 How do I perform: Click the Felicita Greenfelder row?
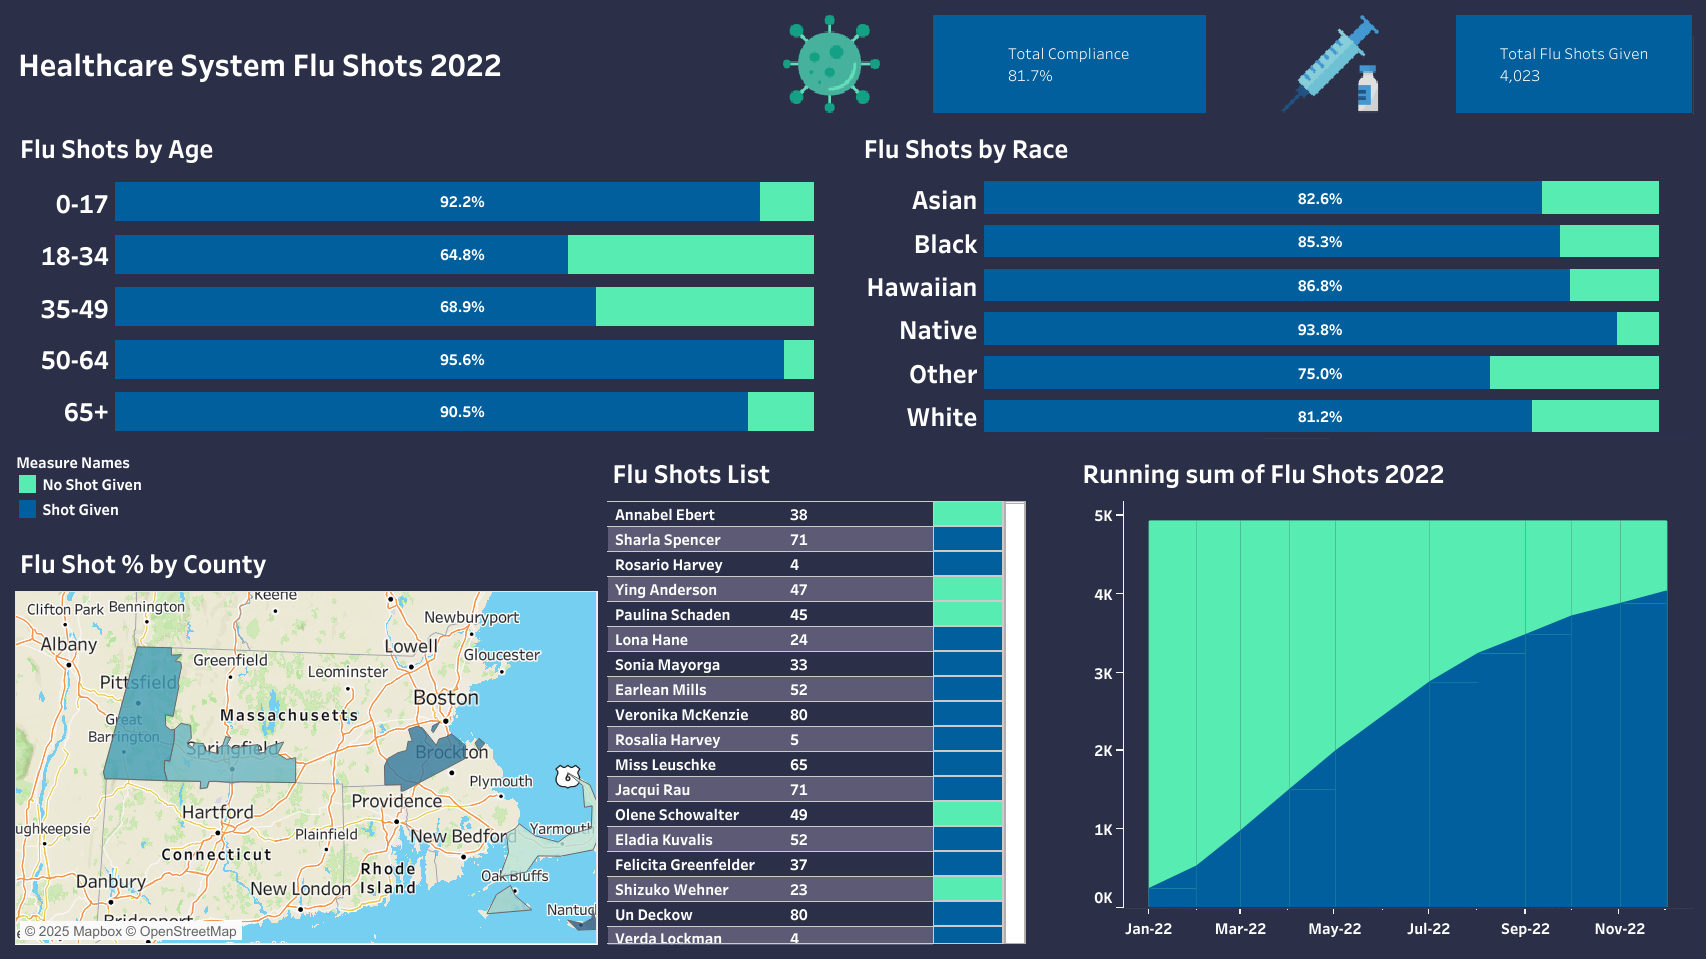(x=804, y=864)
